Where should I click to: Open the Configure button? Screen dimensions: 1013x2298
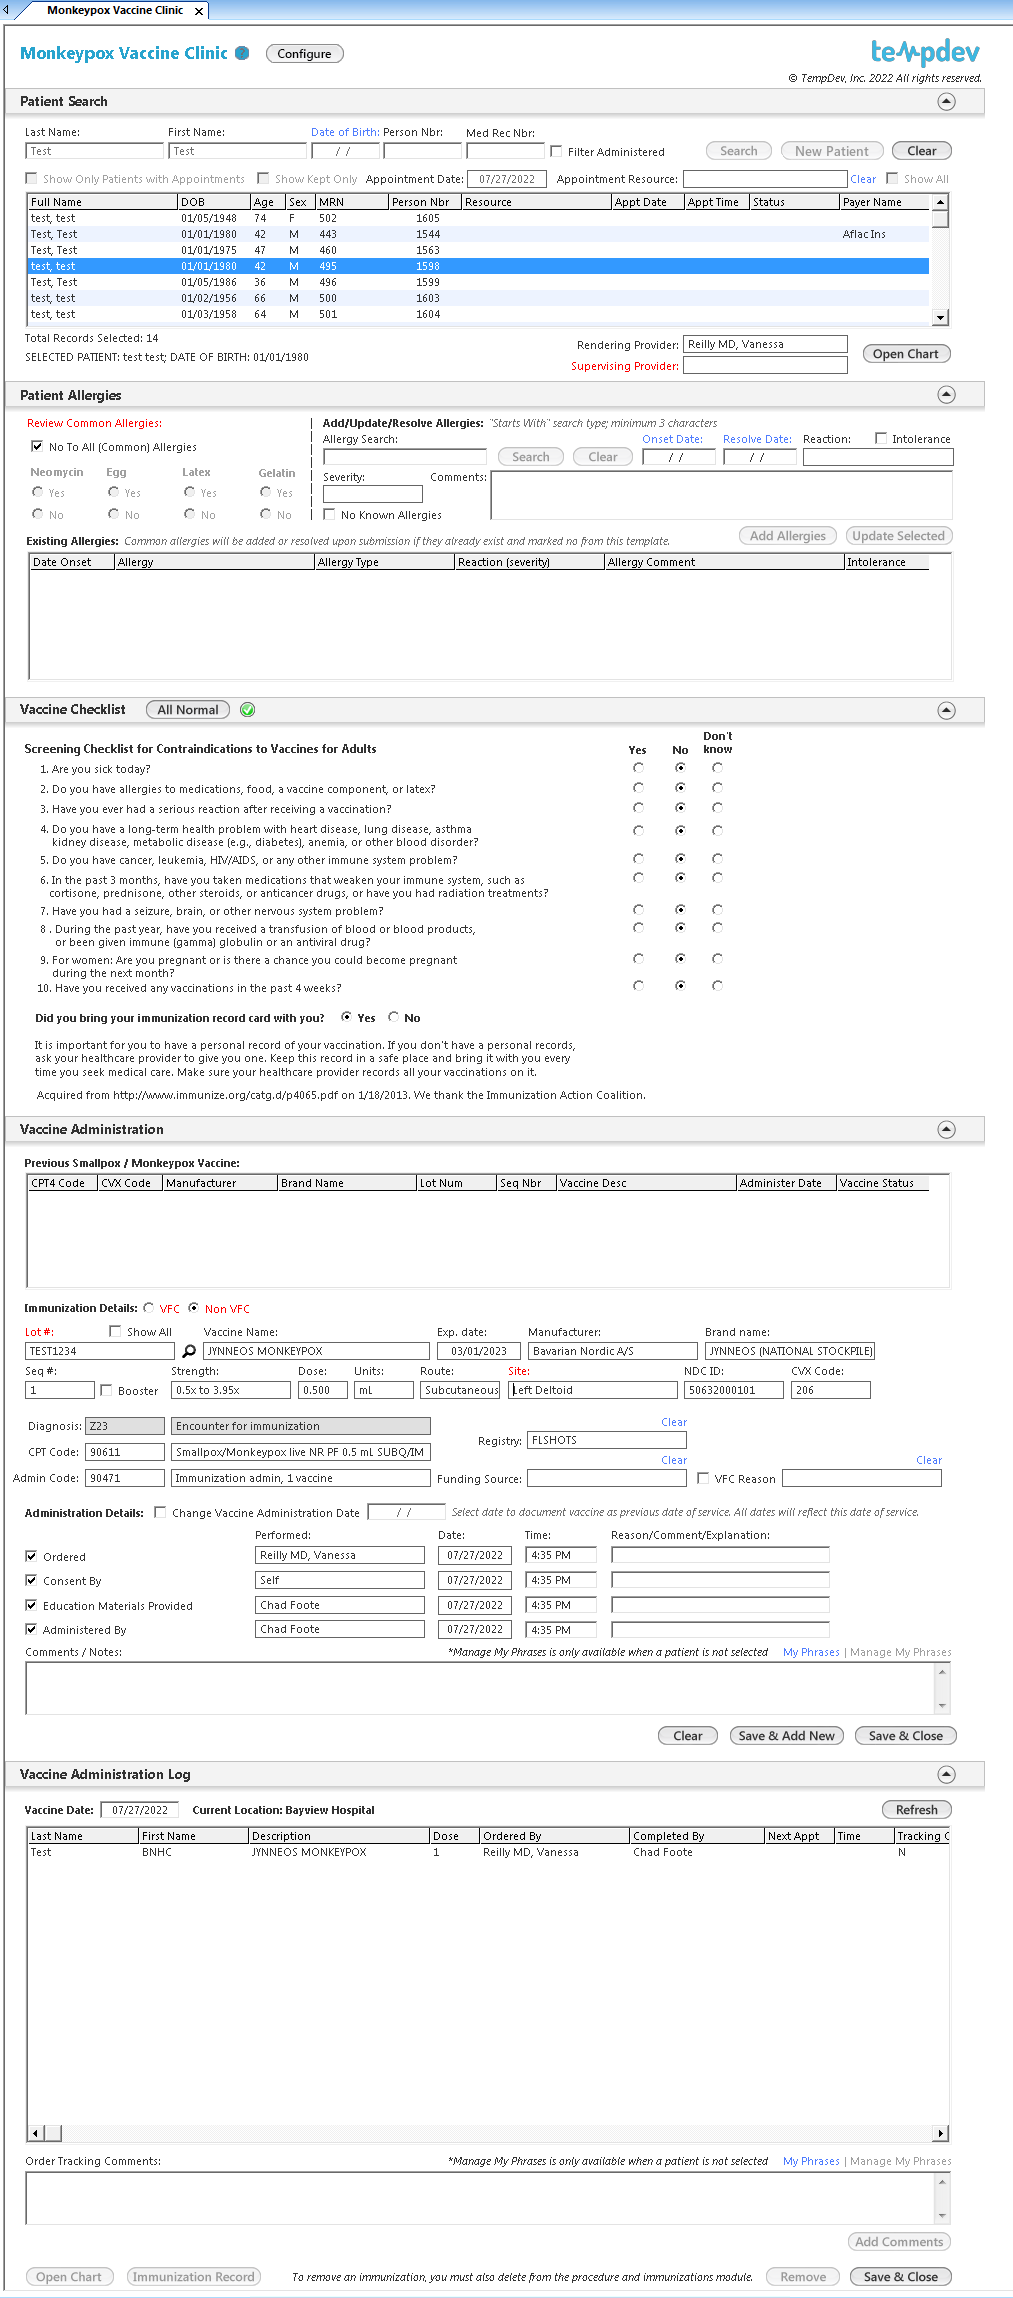point(305,54)
